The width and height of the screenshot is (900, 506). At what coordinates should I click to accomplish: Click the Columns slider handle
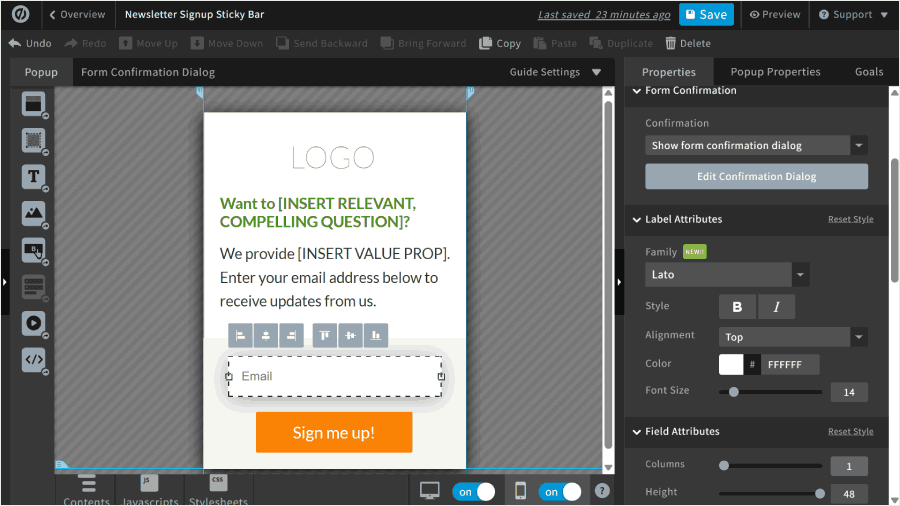tap(724, 466)
